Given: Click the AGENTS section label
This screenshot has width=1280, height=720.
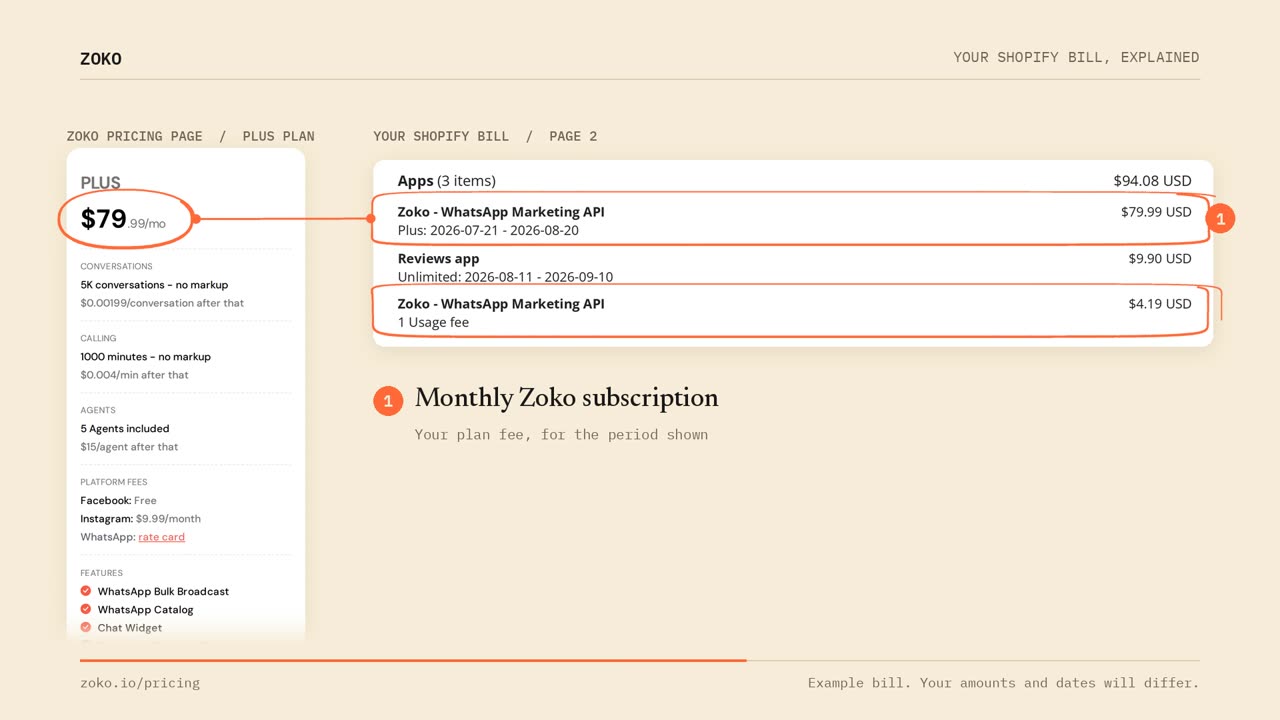Looking at the screenshot, I should (98, 410).
